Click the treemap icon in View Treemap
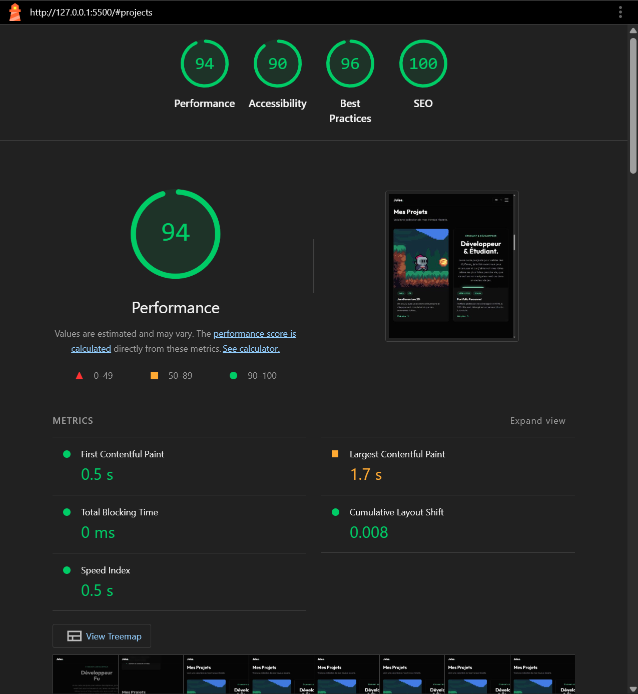The width and height of the screenshot is (638, 694). (74, 636)
